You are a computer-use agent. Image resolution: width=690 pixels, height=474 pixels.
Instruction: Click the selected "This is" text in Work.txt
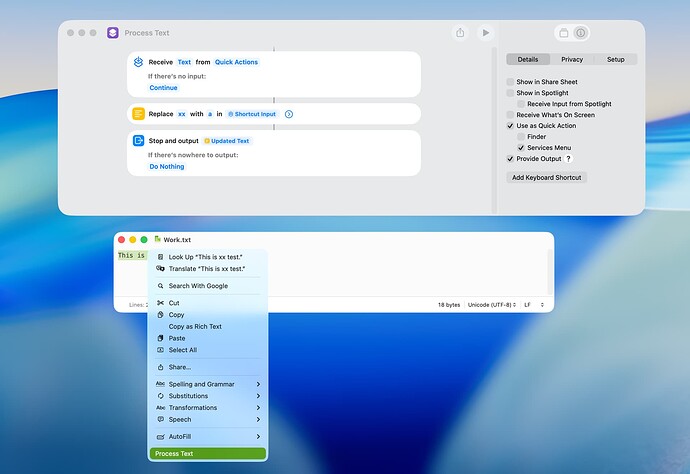[132, 255]
